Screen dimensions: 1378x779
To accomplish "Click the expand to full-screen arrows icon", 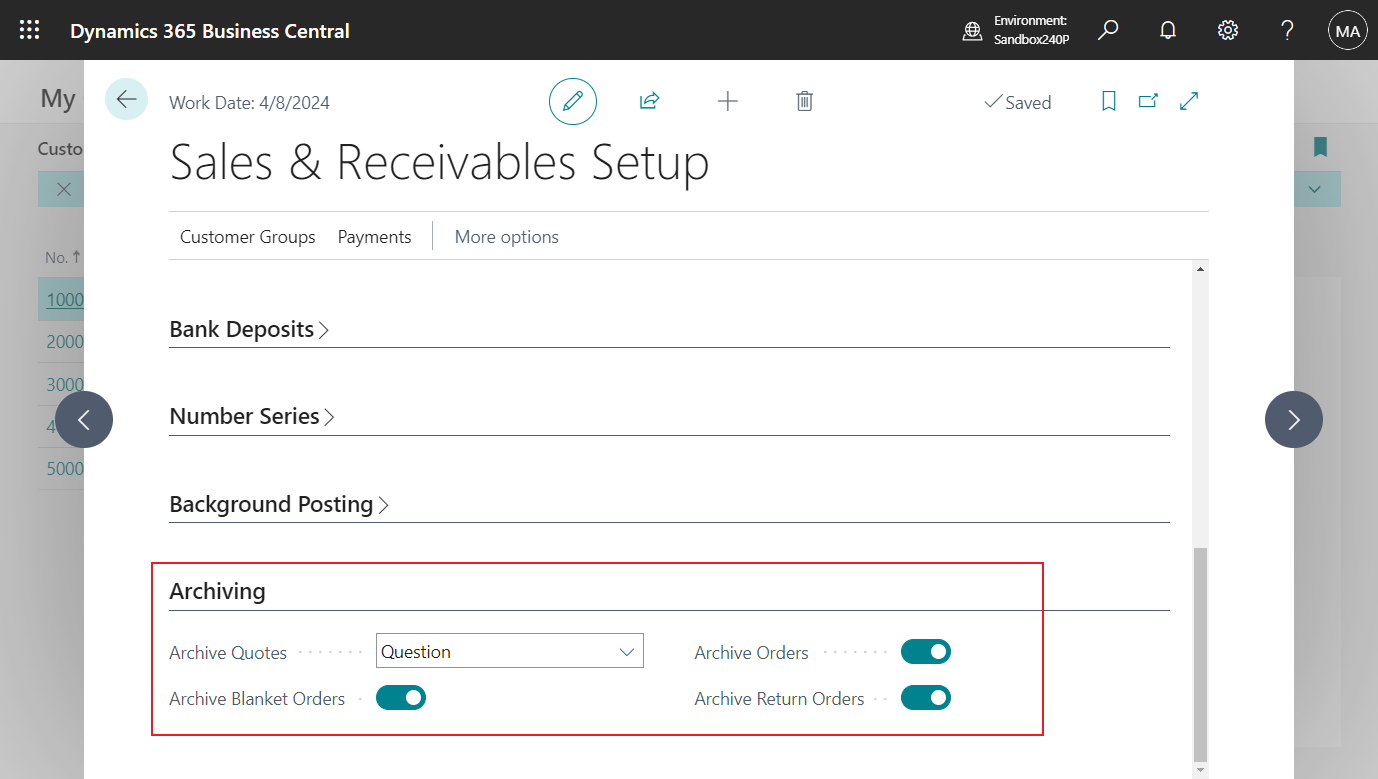I will (1189, 101).
